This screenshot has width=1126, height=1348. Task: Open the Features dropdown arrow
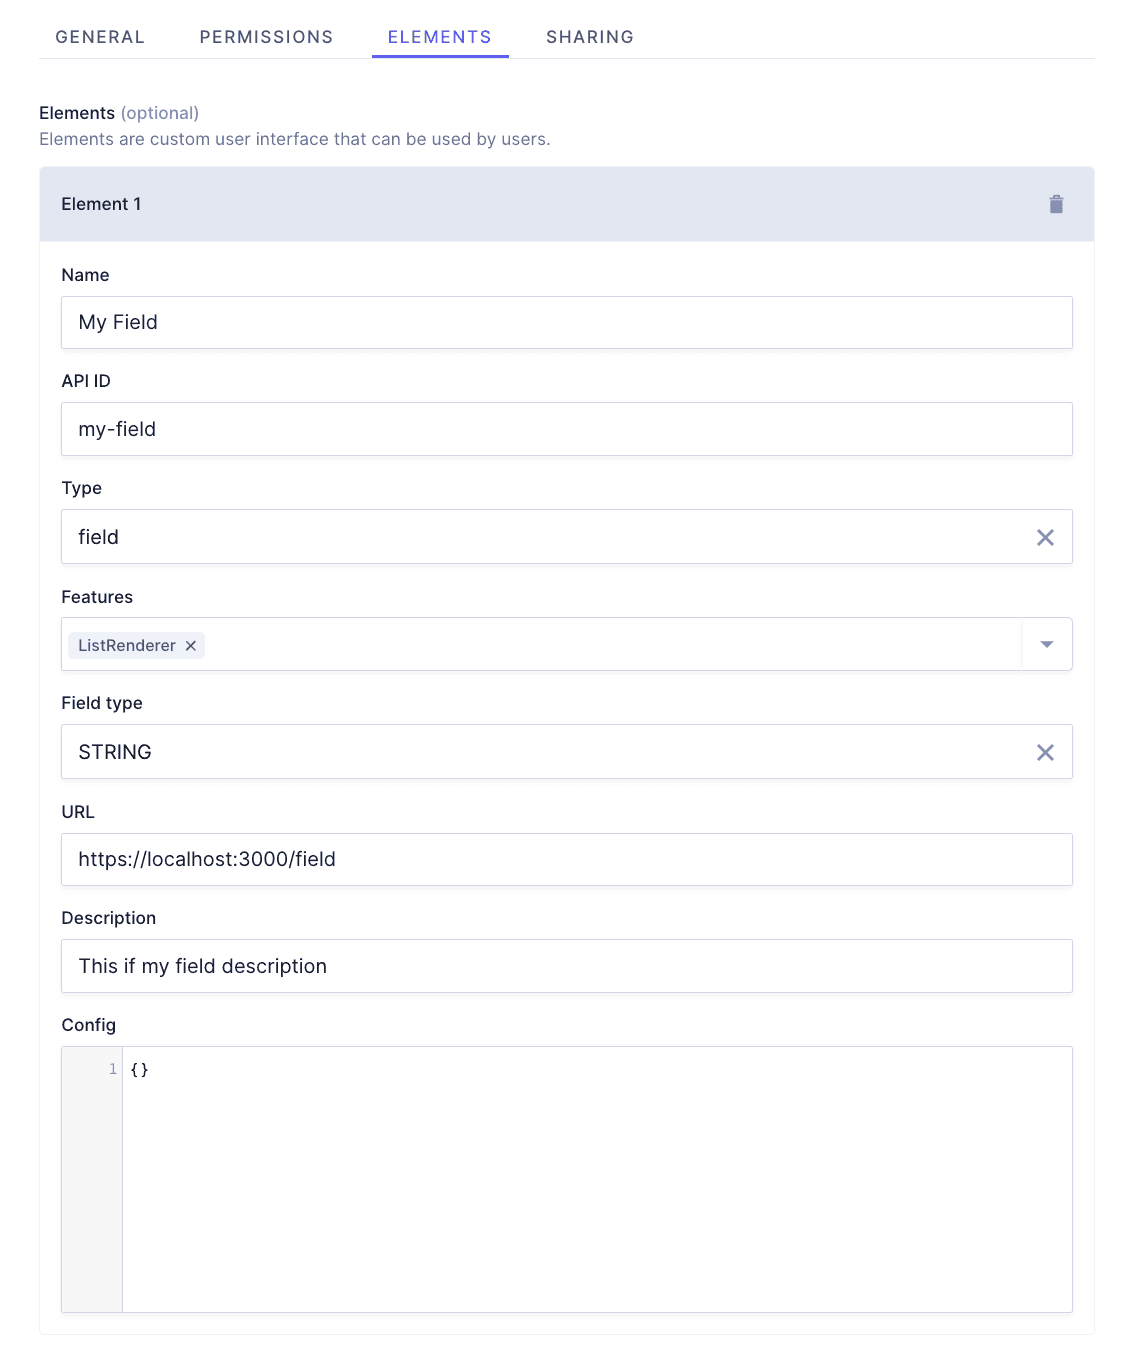click(1046, 644)
